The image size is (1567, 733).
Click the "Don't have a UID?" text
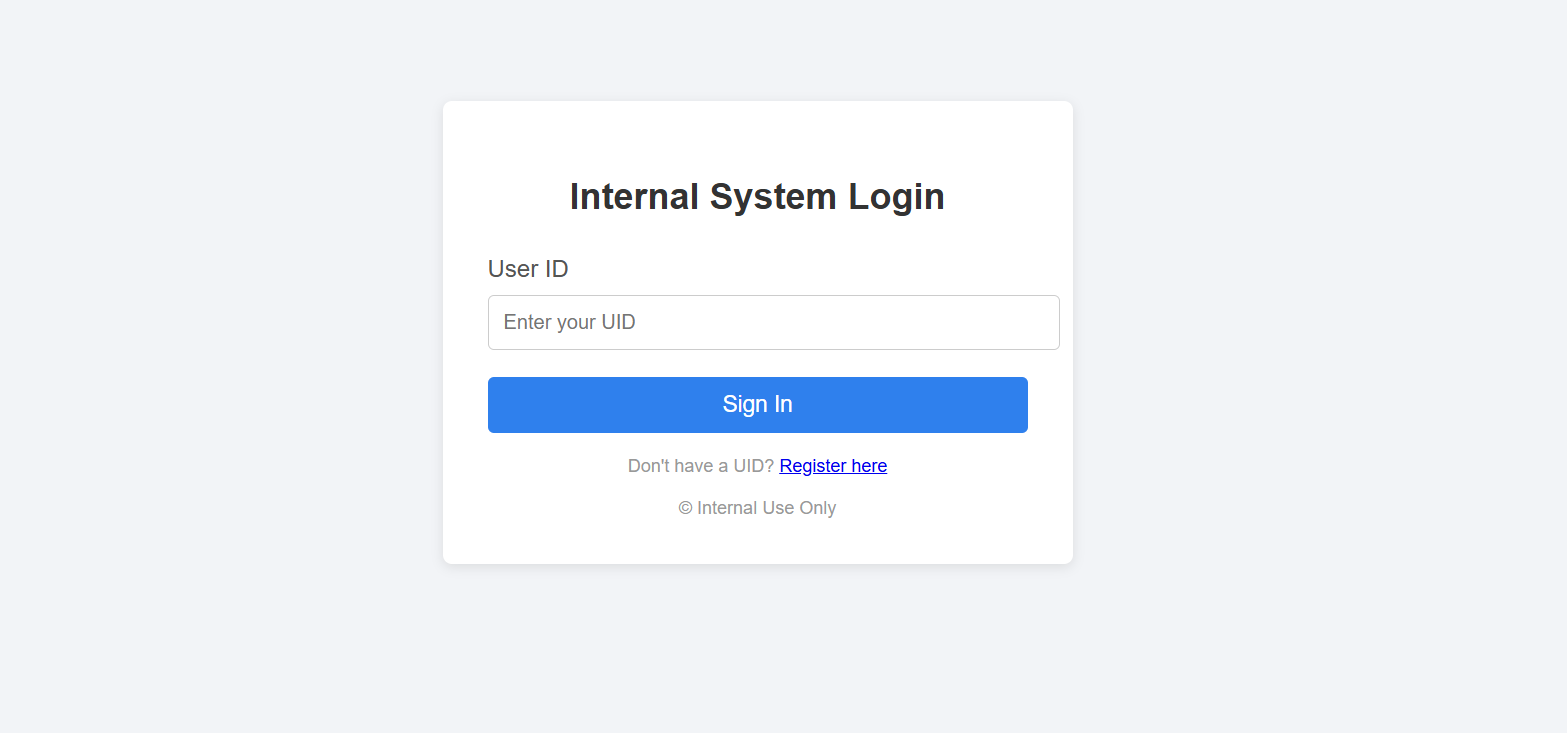click(700, 466)
